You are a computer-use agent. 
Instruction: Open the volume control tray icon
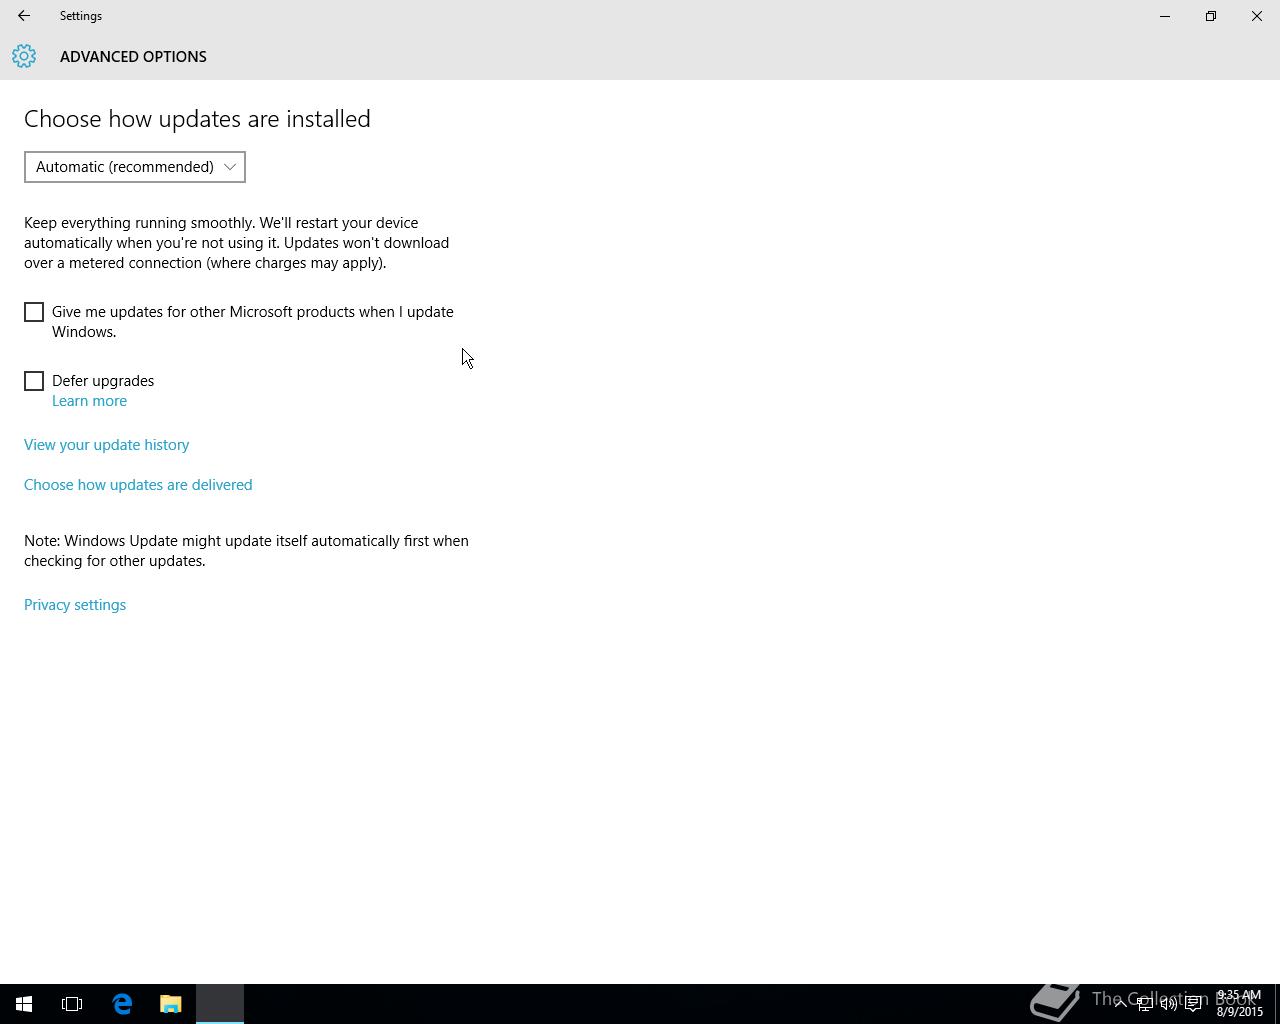pyautogui.click(x=1168, y=1004)
